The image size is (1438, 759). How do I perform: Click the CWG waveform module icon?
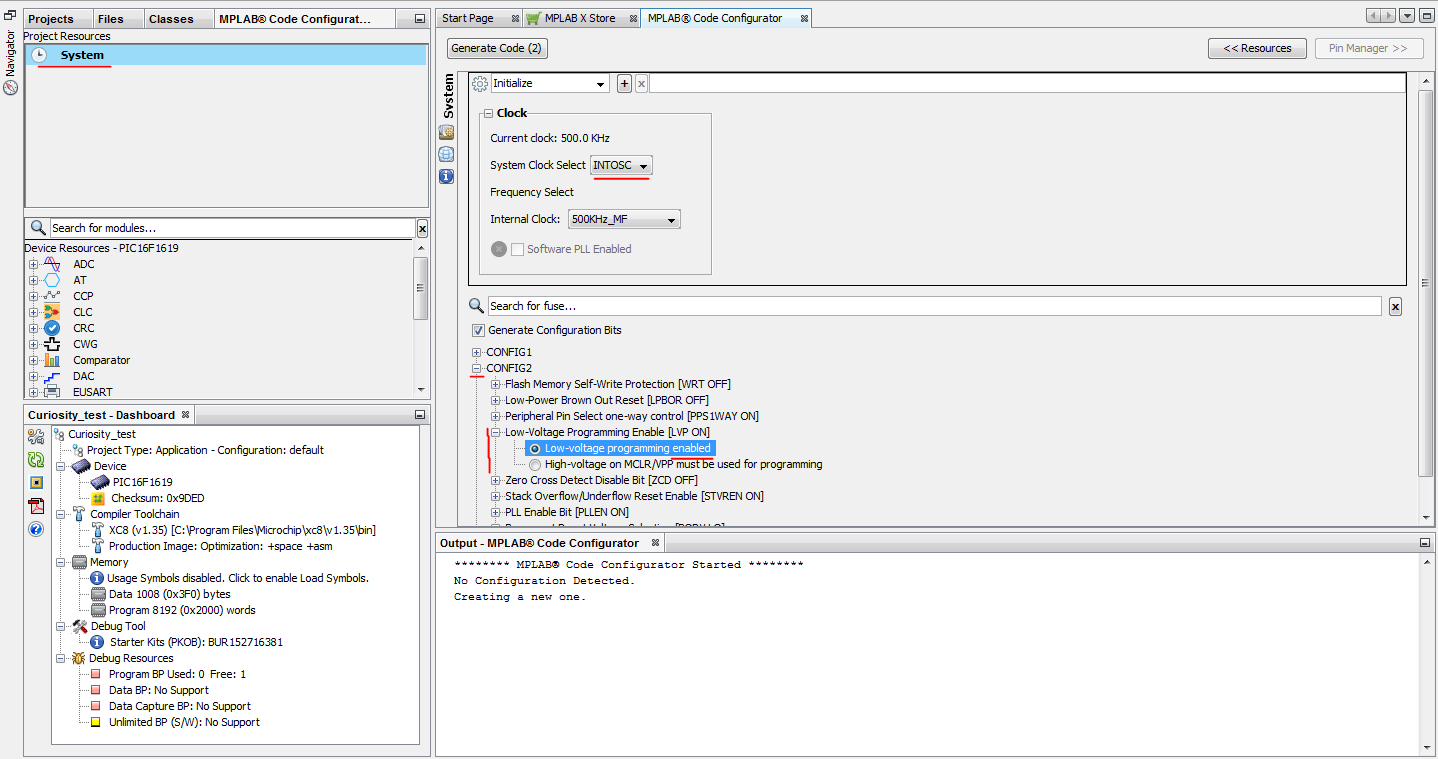pyautogui.click(x=52, y=344)
